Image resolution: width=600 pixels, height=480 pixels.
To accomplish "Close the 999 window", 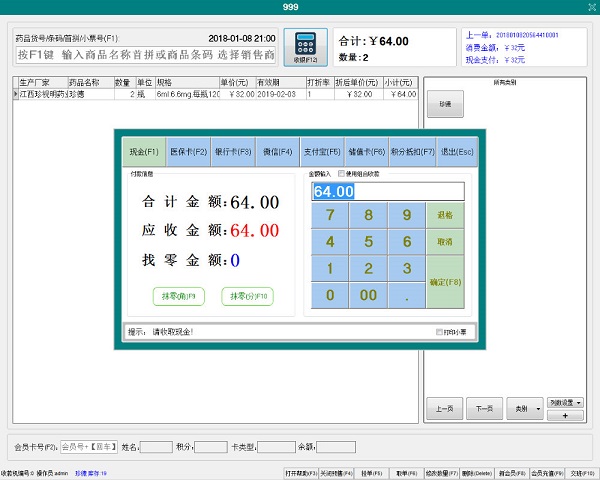I will coord(592,7).
